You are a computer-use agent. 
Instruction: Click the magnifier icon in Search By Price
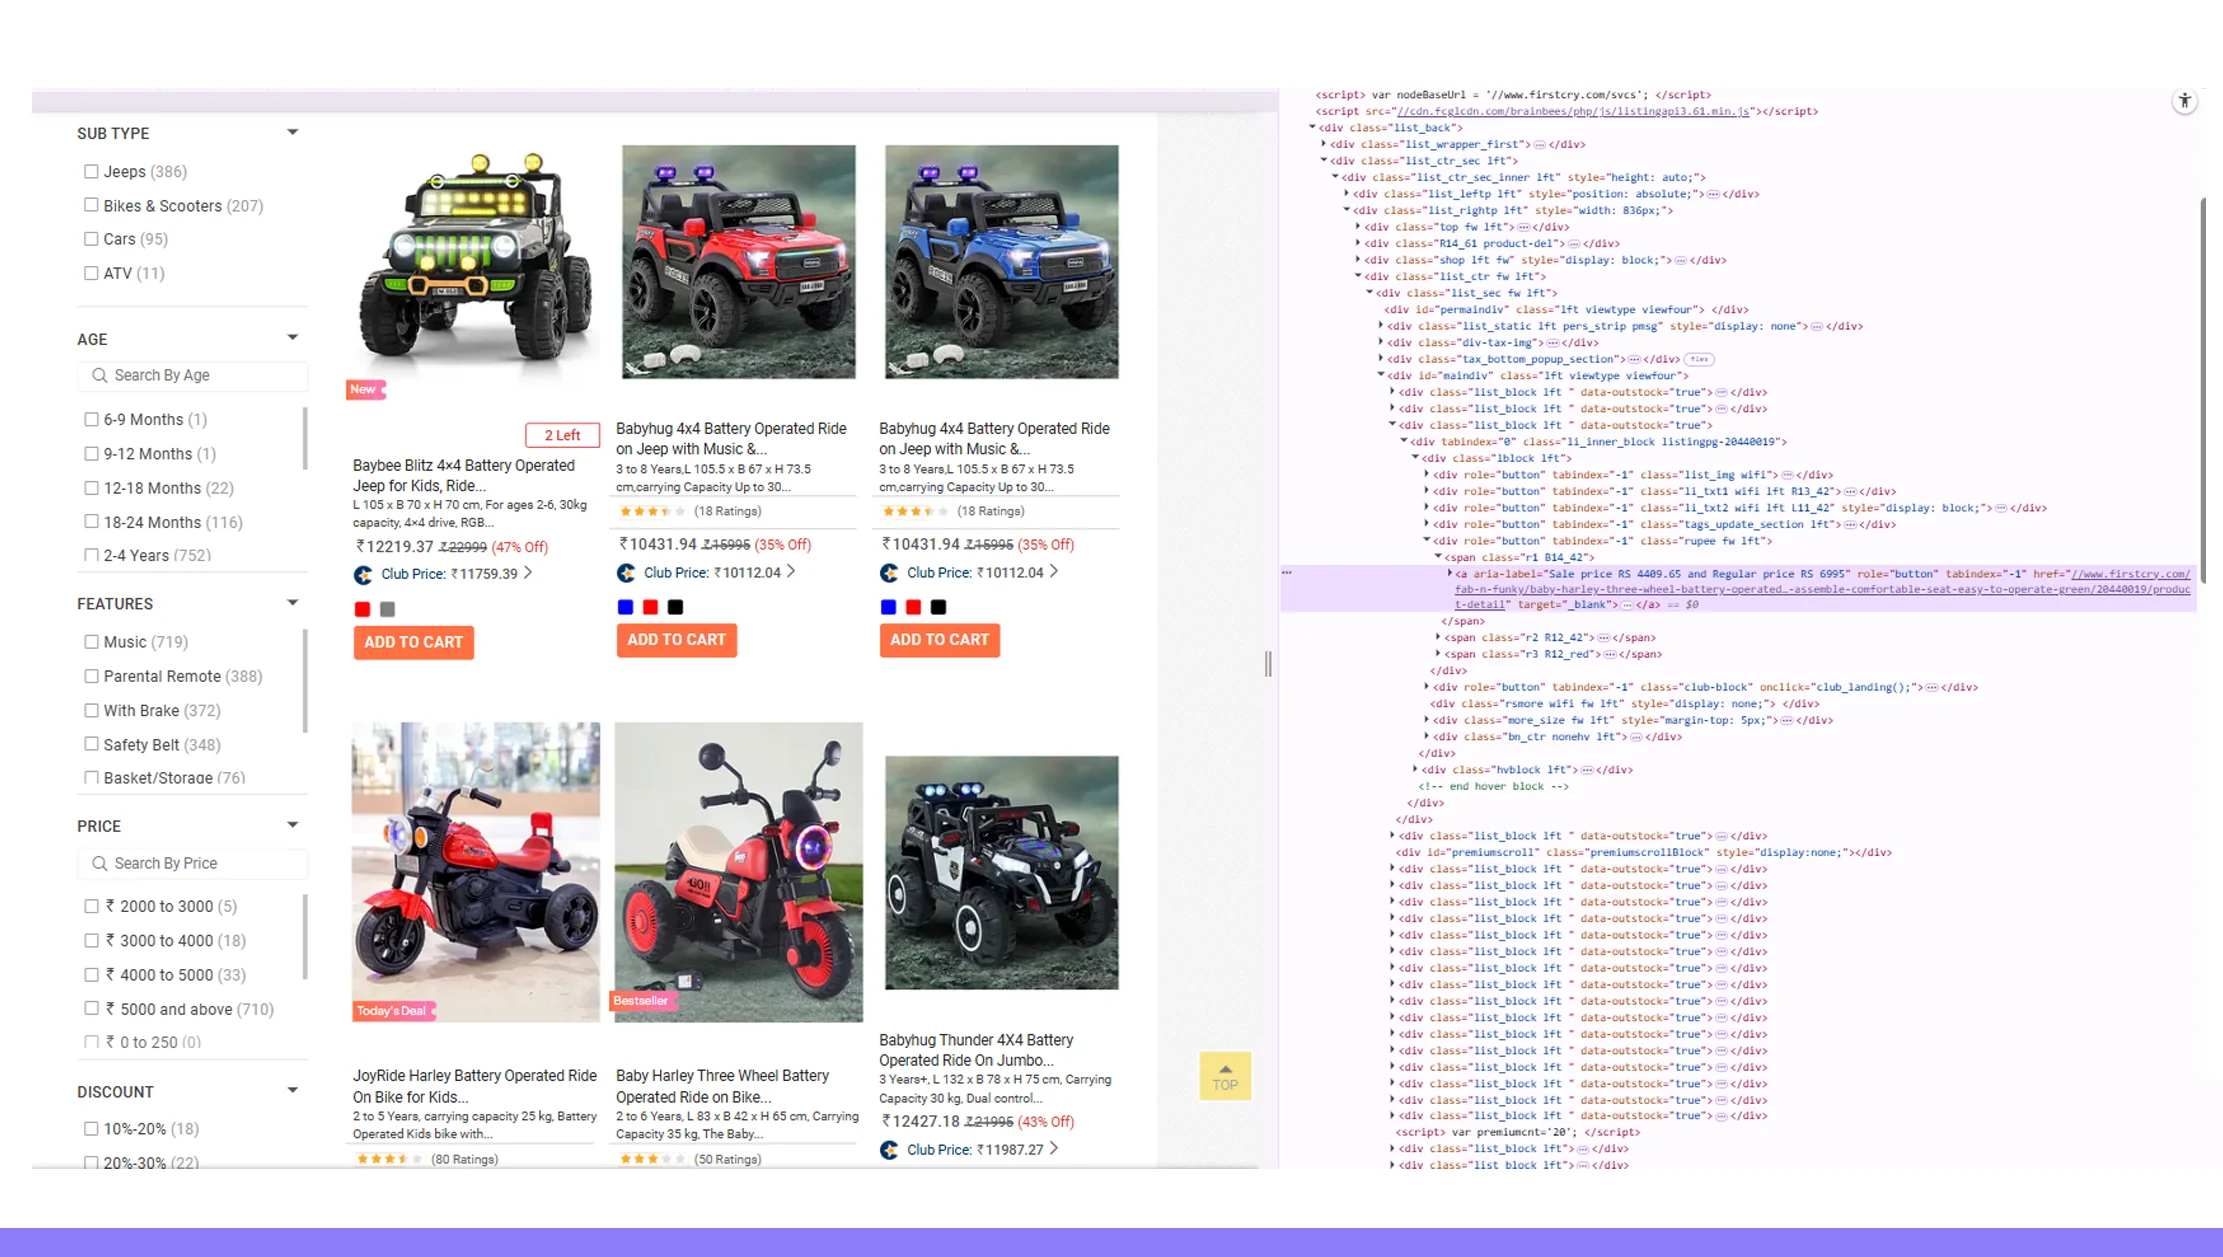(100, 862)
